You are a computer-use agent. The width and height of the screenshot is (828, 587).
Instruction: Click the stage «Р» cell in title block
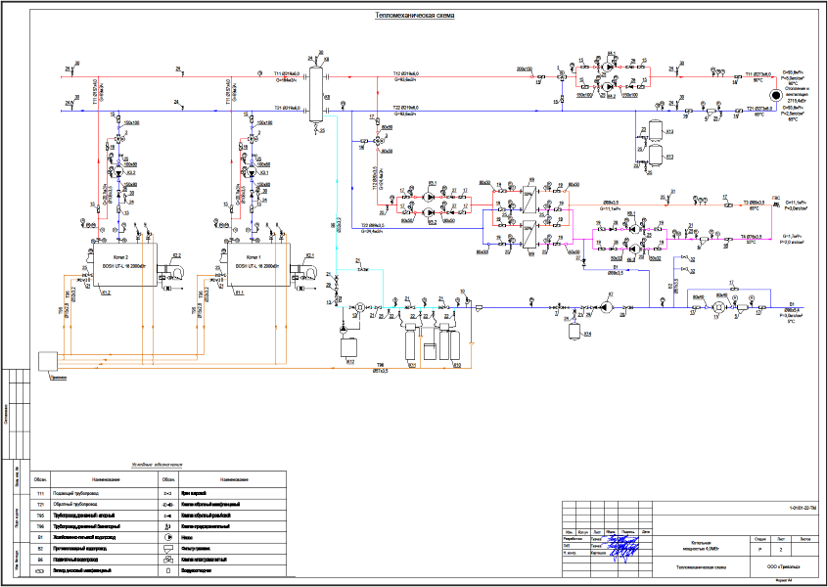(x=760, y=550)
